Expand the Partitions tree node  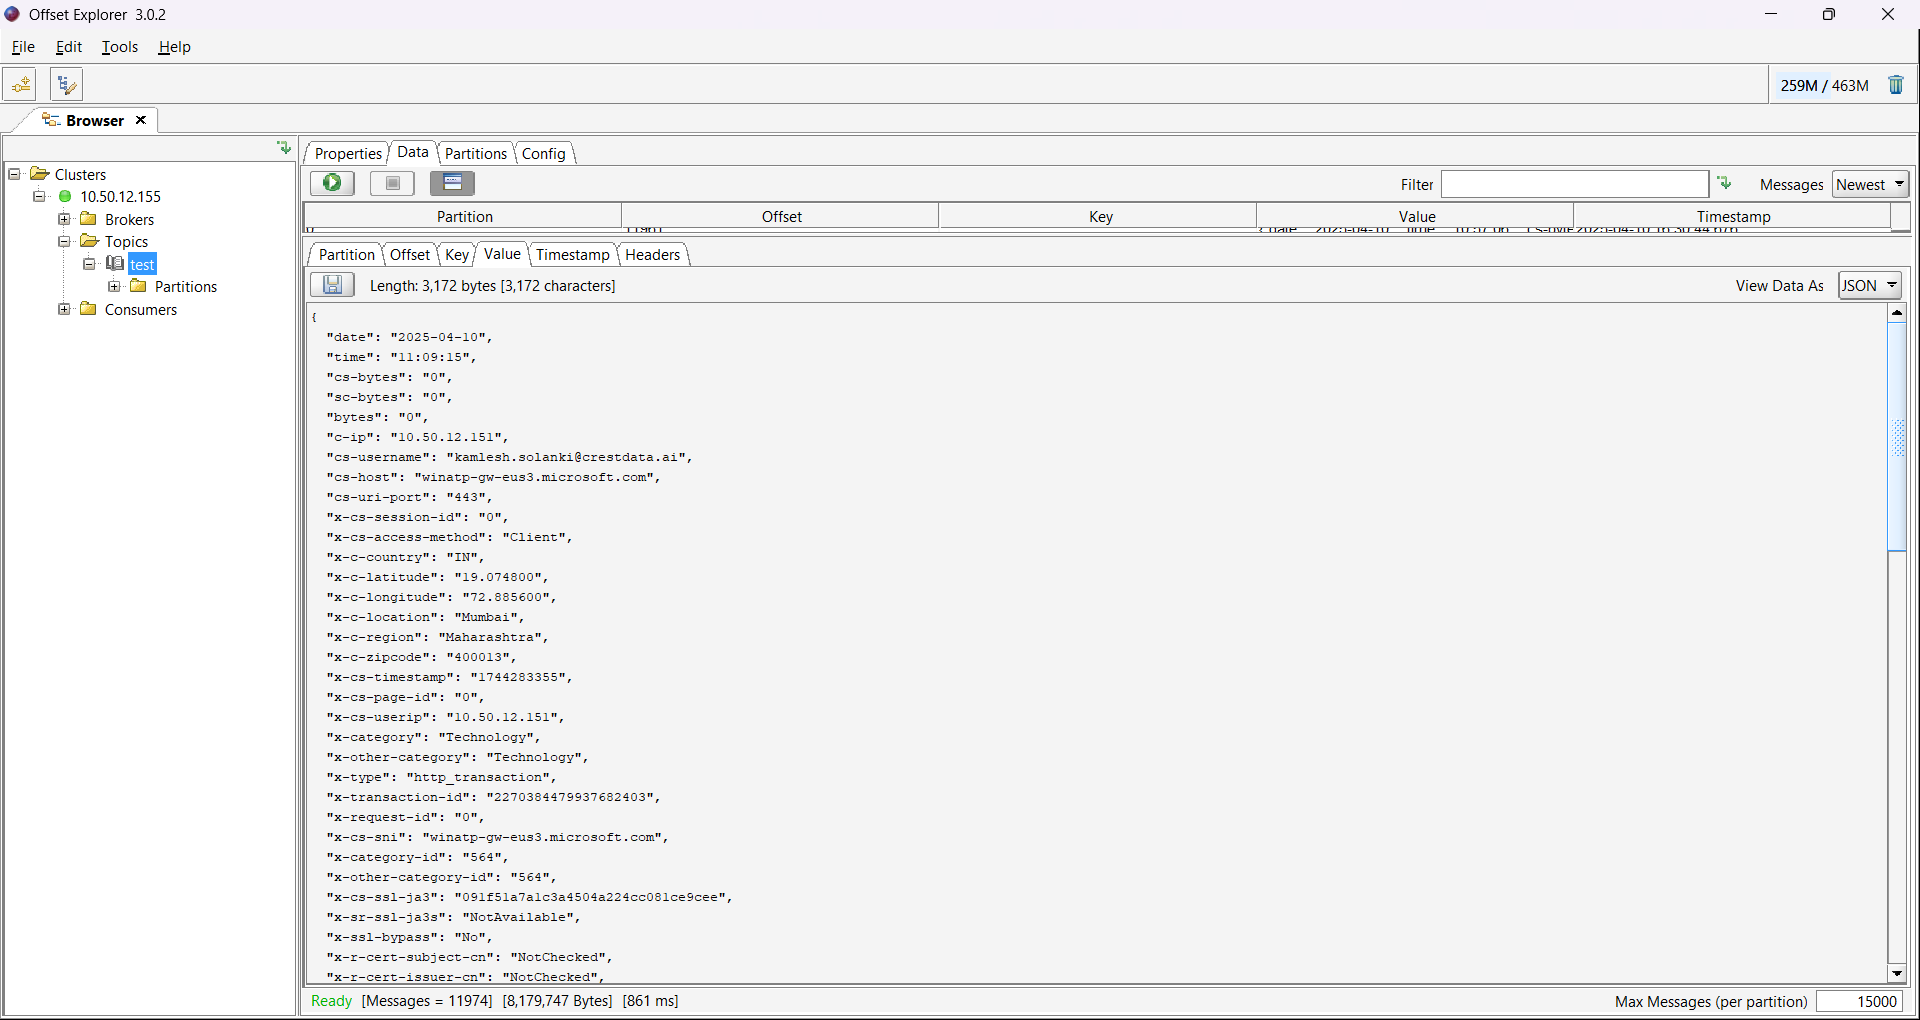point(114,286)
